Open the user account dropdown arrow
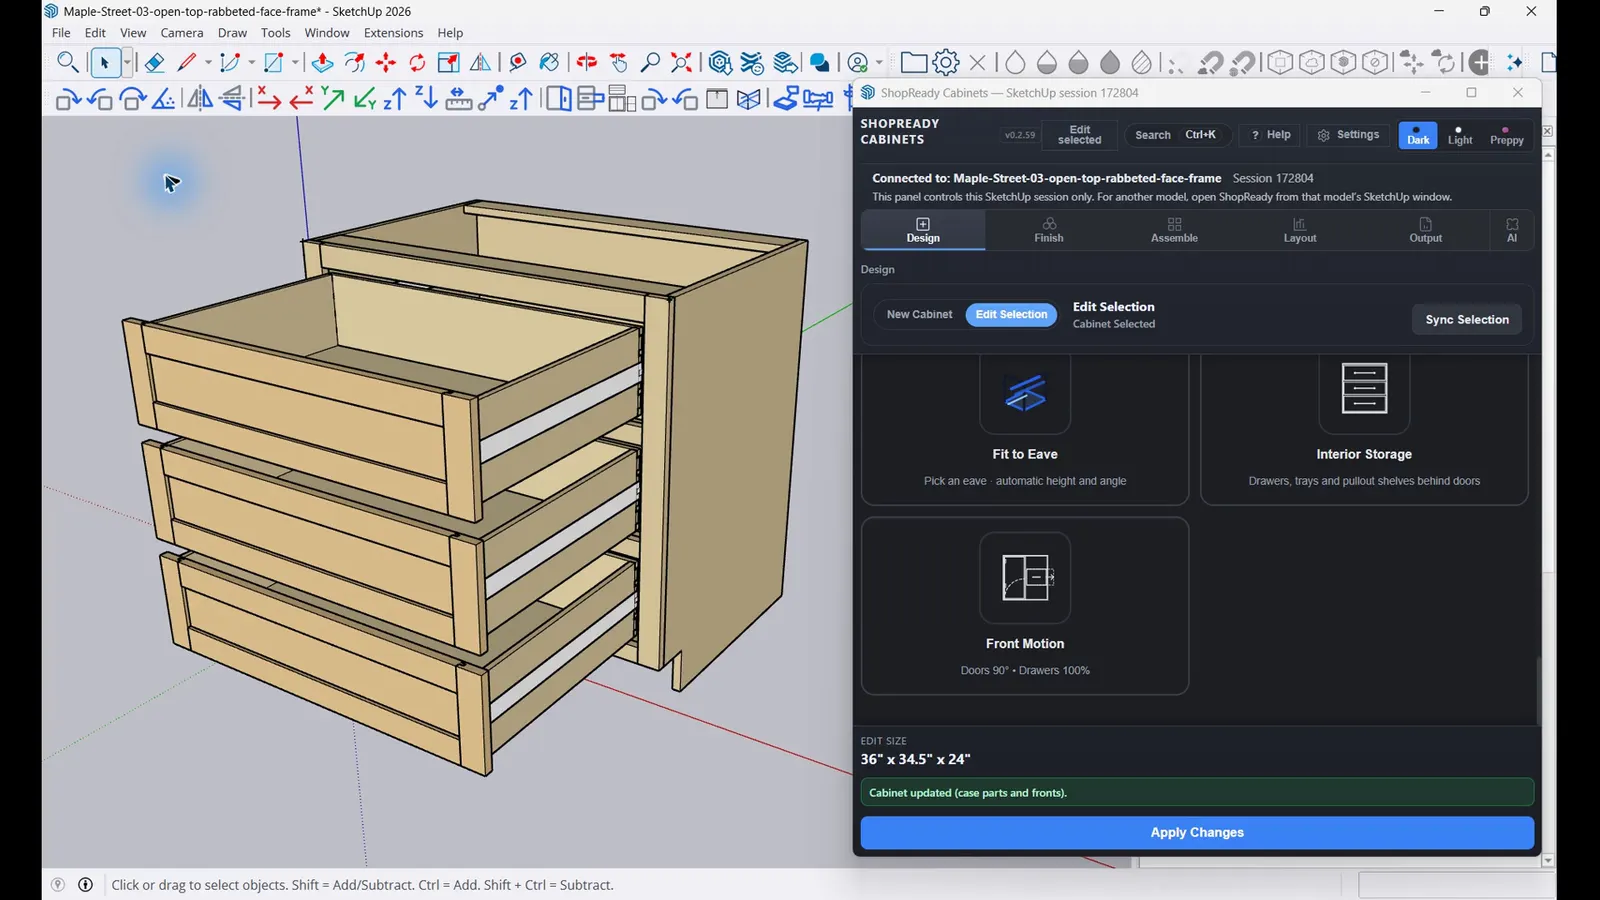The height and width of the screenshot is (900, 1600). (879, 63)
